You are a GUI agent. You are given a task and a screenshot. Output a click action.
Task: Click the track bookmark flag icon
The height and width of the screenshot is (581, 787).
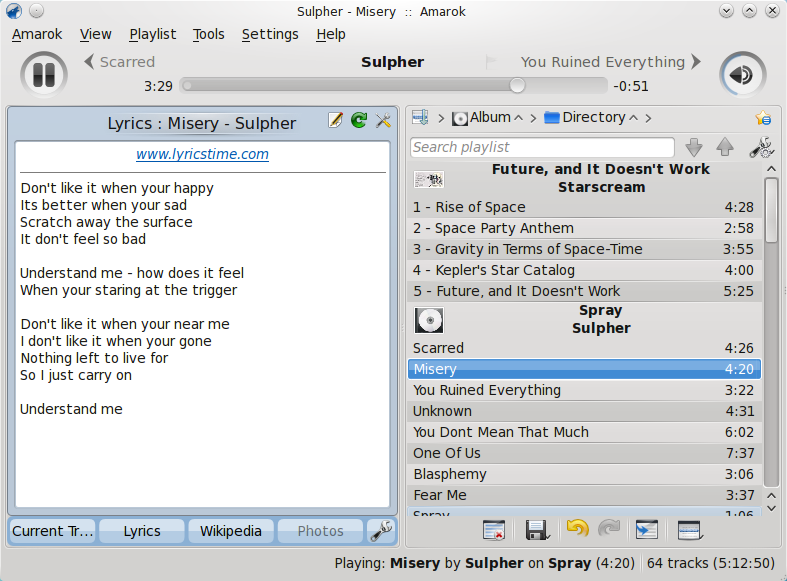click(490, 62)
